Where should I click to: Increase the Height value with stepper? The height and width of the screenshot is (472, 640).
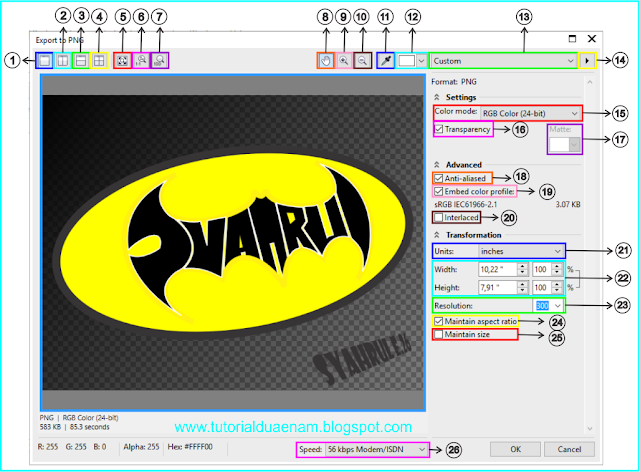pos(523,284)
